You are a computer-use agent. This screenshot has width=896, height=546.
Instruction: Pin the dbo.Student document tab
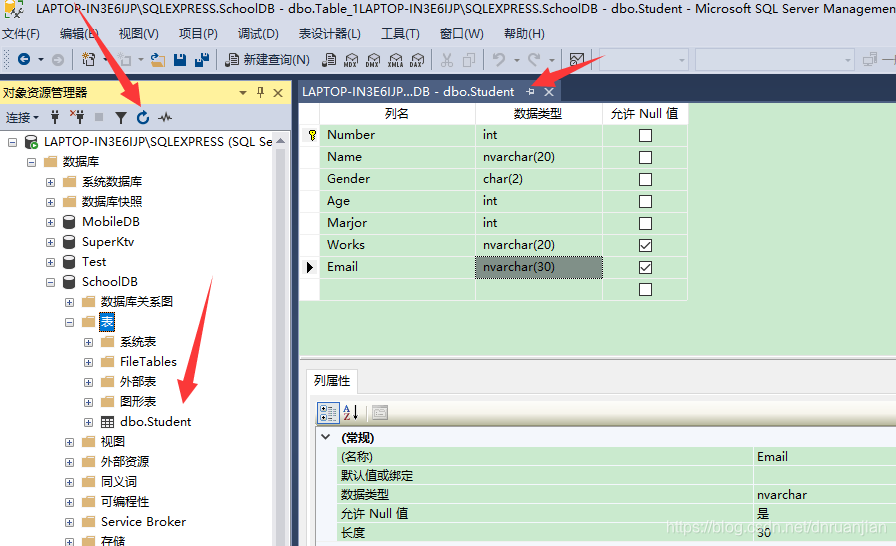point(531,91)
